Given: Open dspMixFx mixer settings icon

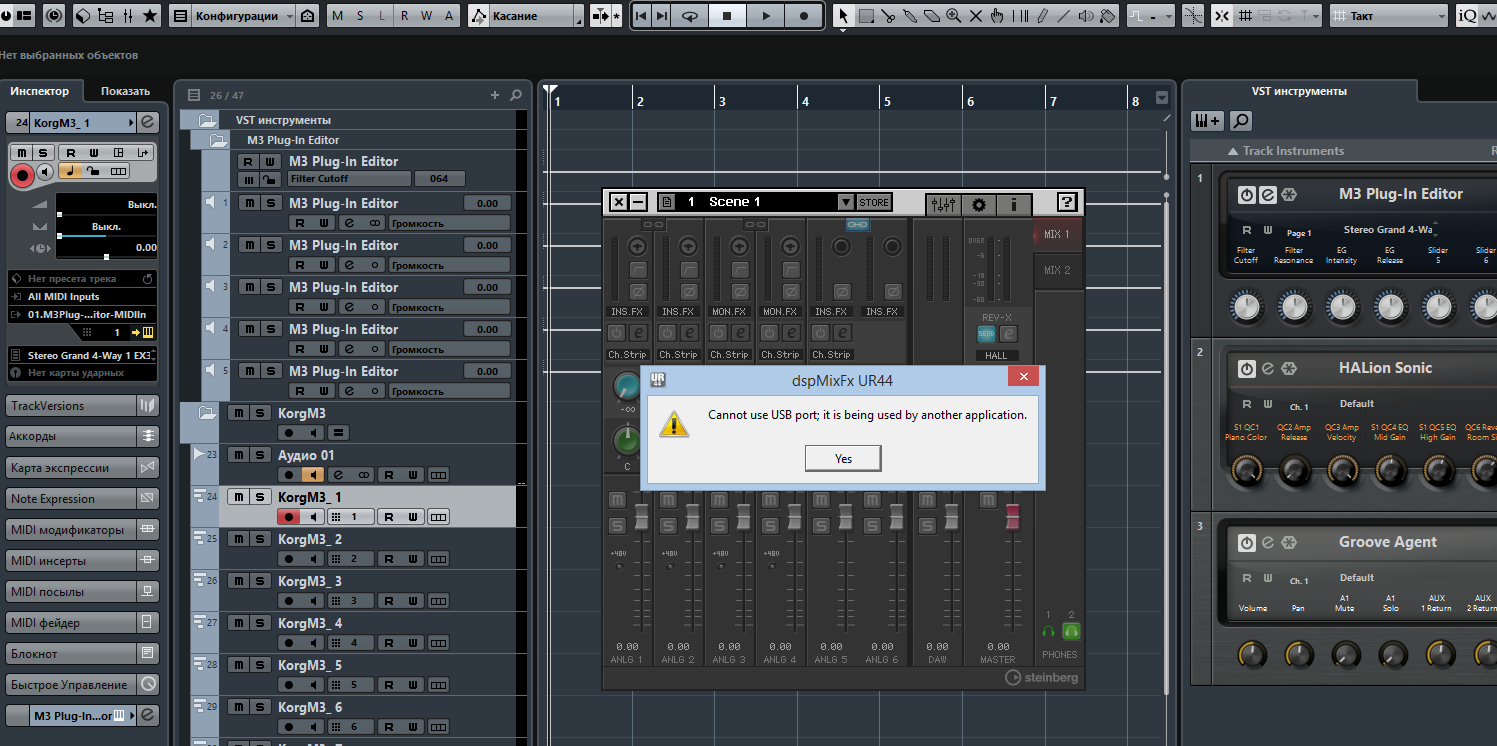Looking at the screenshot, I should coord(942,203).
